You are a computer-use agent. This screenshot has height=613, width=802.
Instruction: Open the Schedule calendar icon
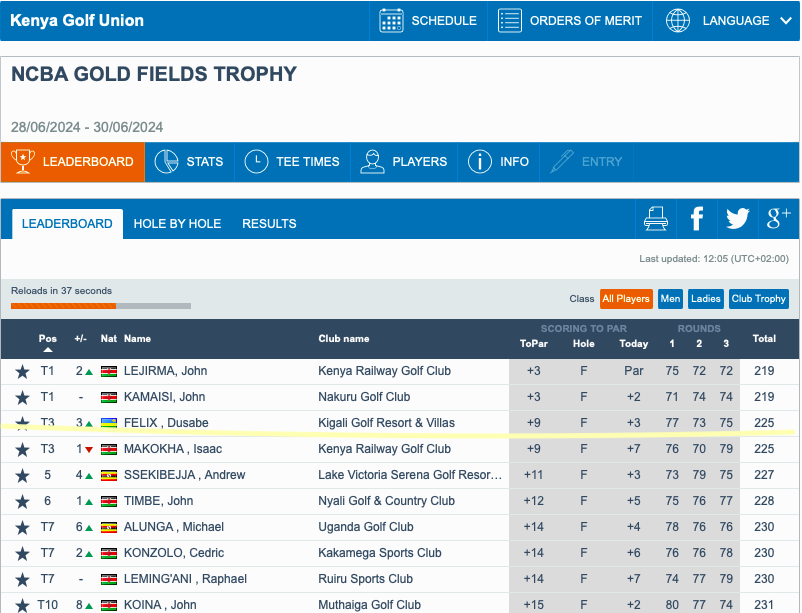coord(391,20)
